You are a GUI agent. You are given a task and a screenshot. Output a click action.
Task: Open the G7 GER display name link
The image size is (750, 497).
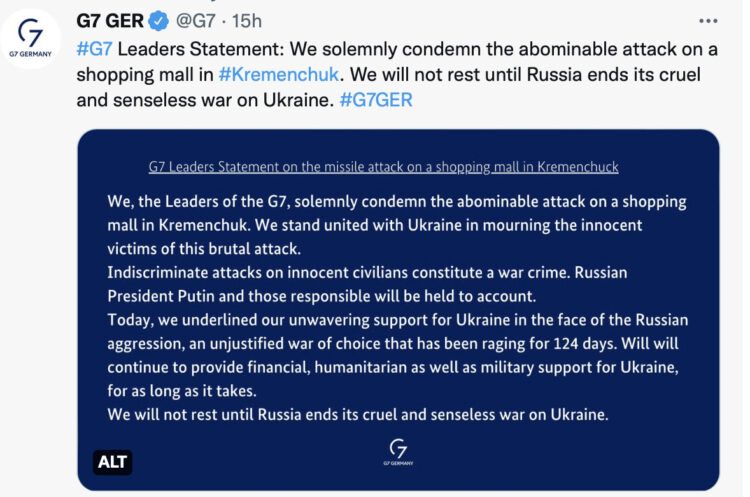(110, 20)
